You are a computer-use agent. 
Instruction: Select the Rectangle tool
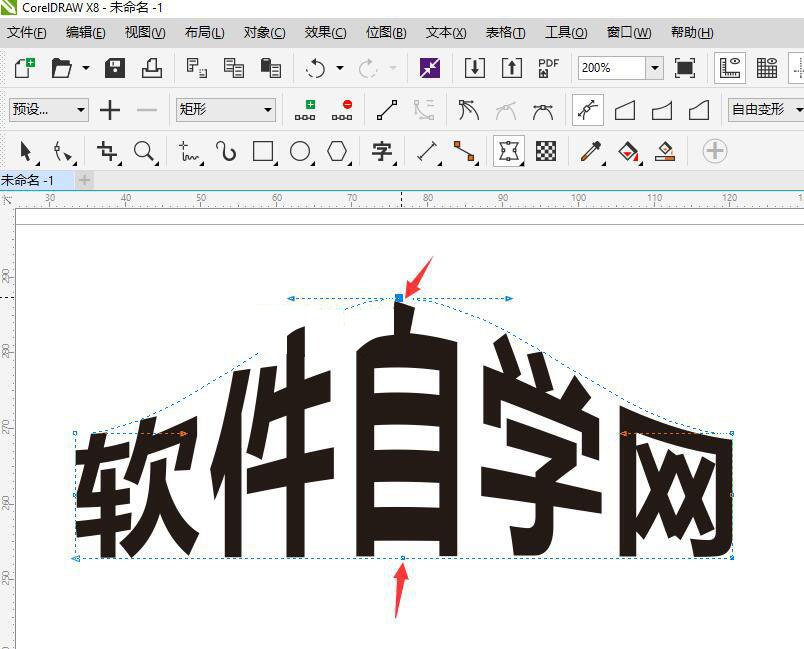click(262, 151)
